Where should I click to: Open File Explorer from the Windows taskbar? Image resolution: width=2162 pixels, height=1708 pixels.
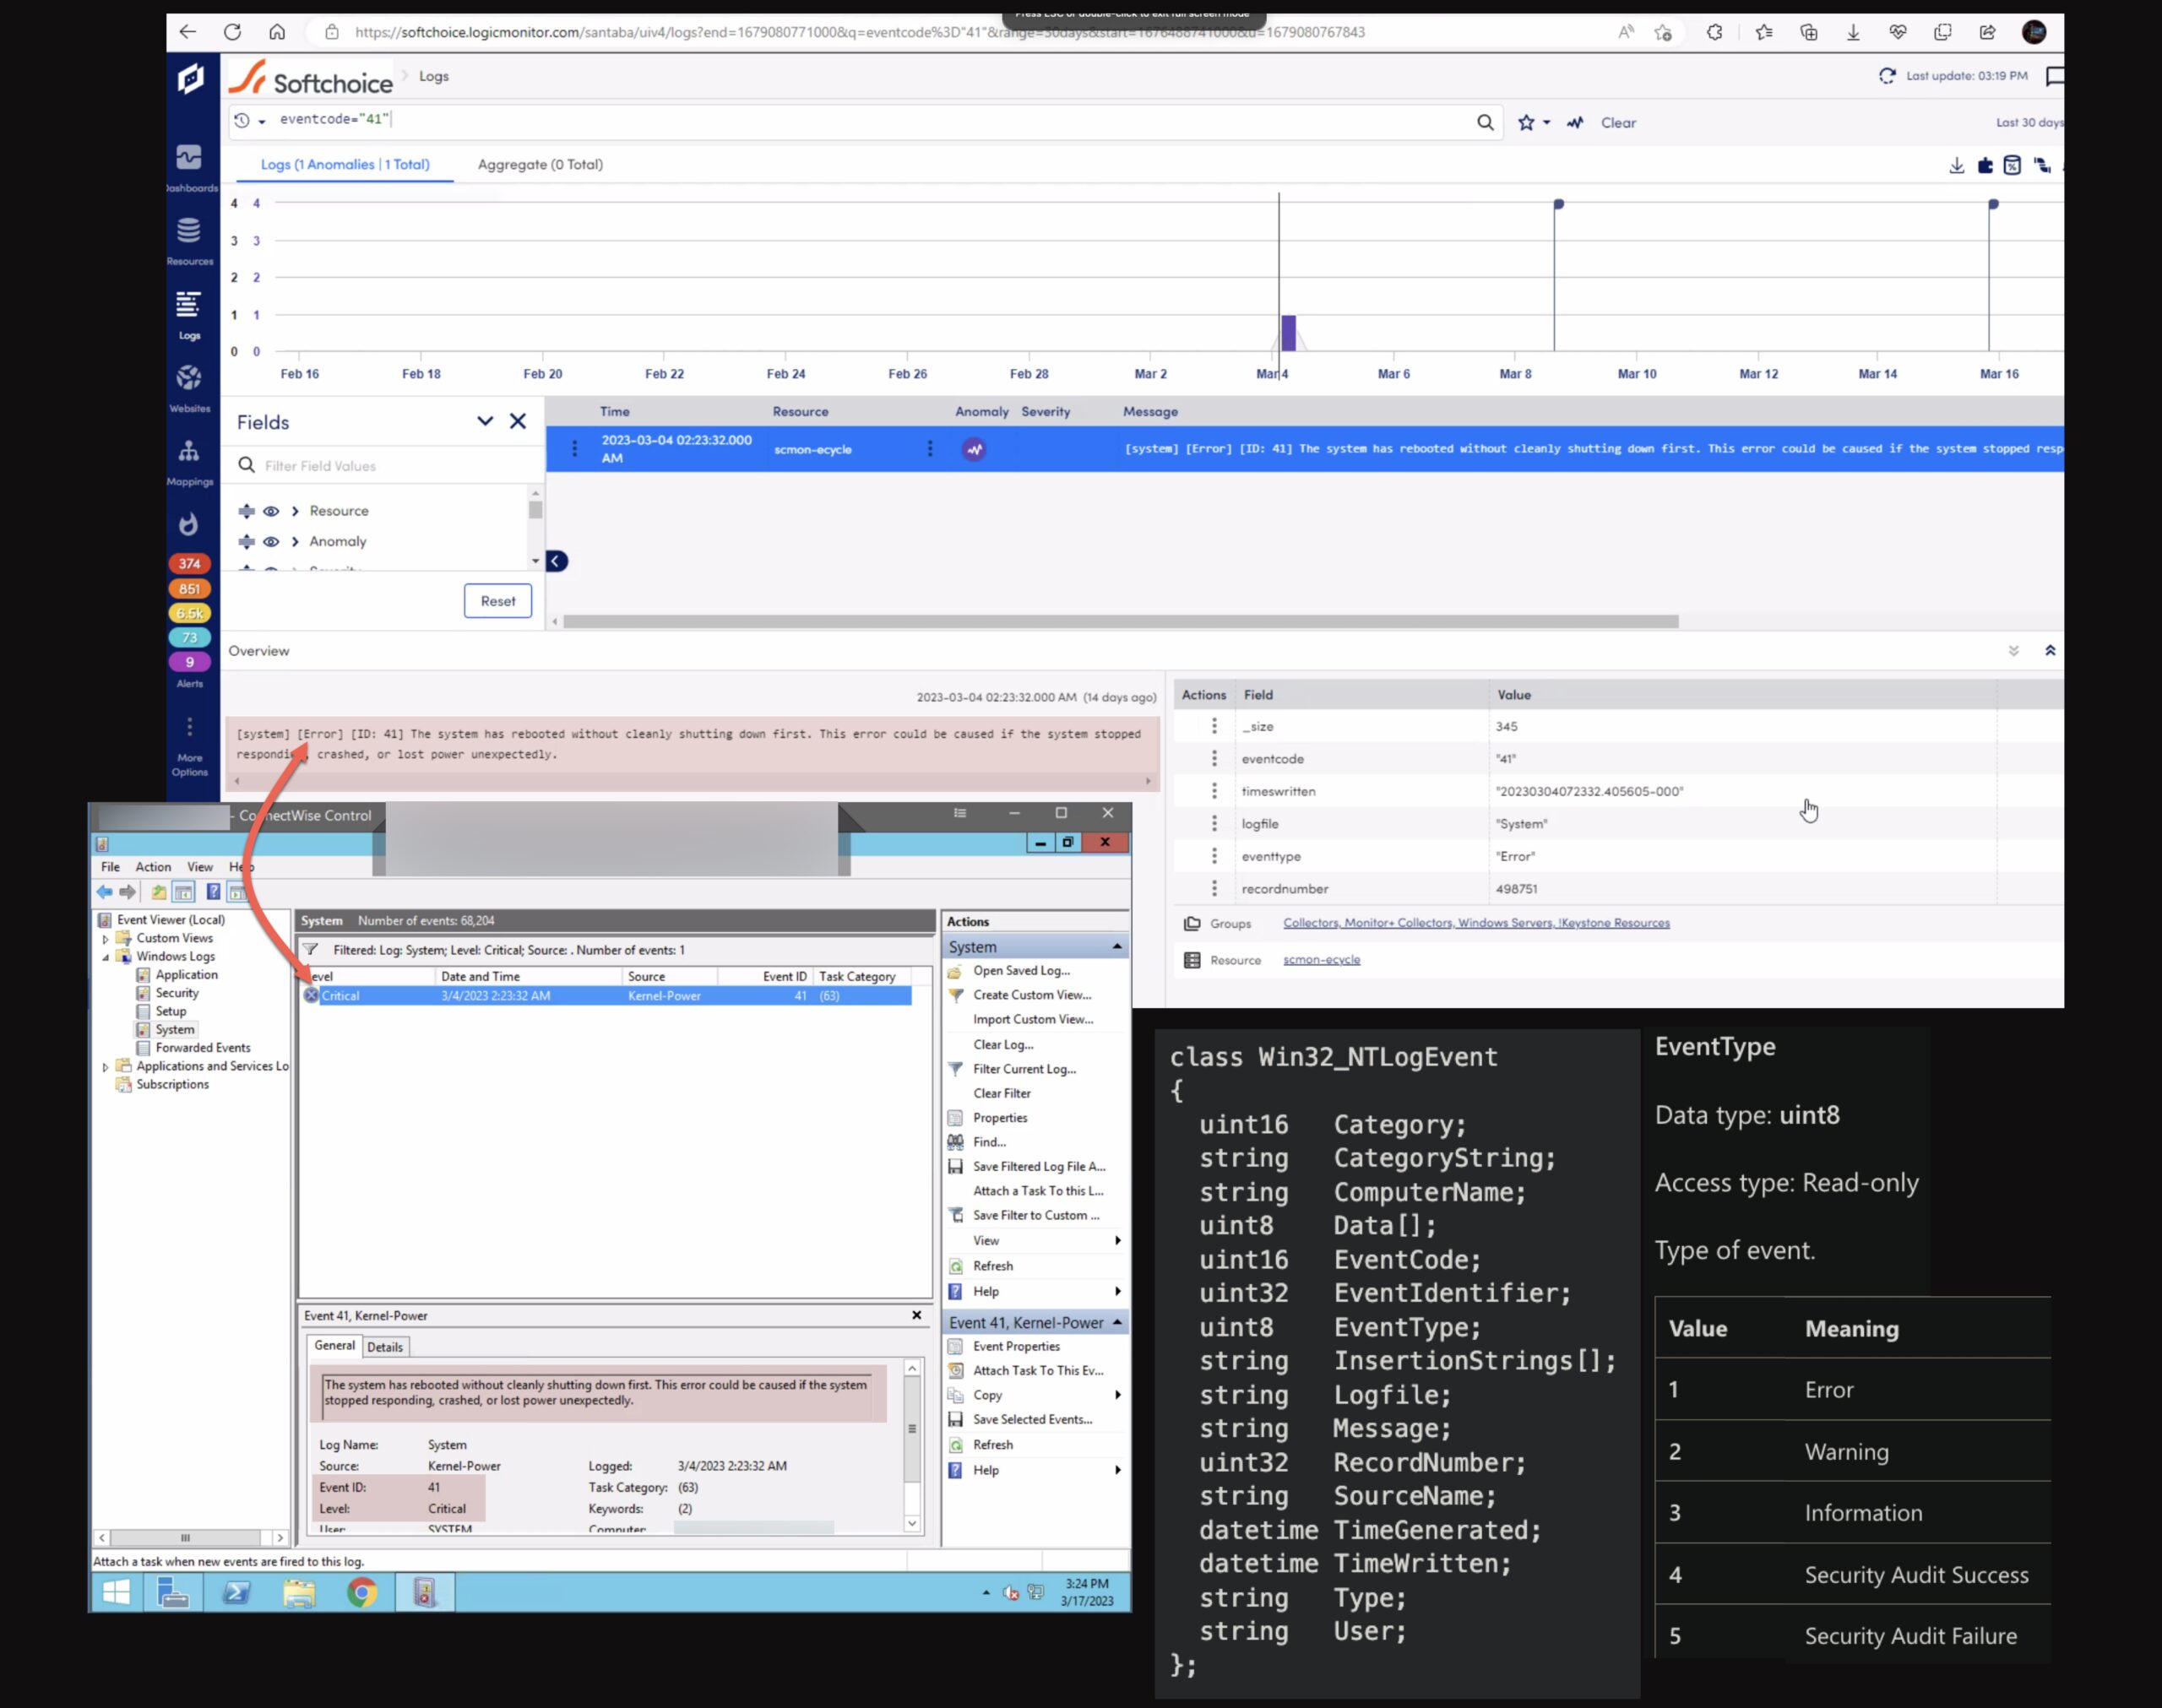click(x=299, y=1592)
